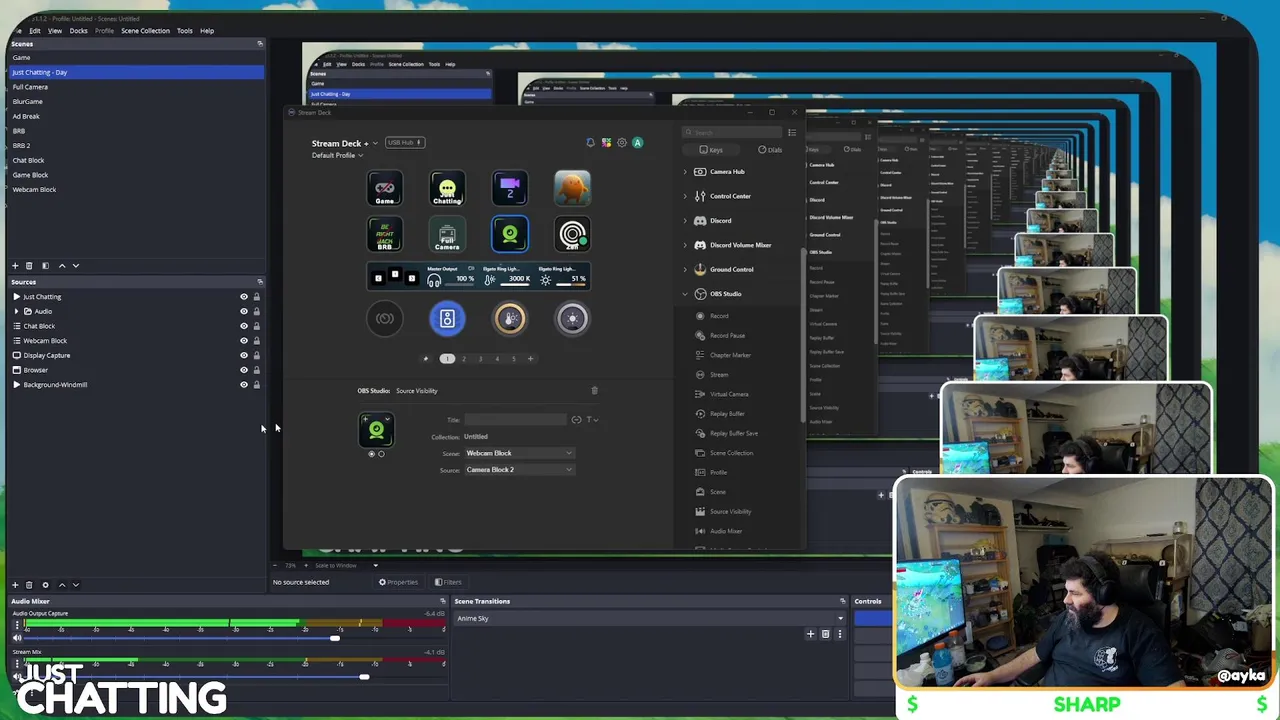Open Stream Deck notifications bell
The image size is (1280, 720).
pos(590,143)
